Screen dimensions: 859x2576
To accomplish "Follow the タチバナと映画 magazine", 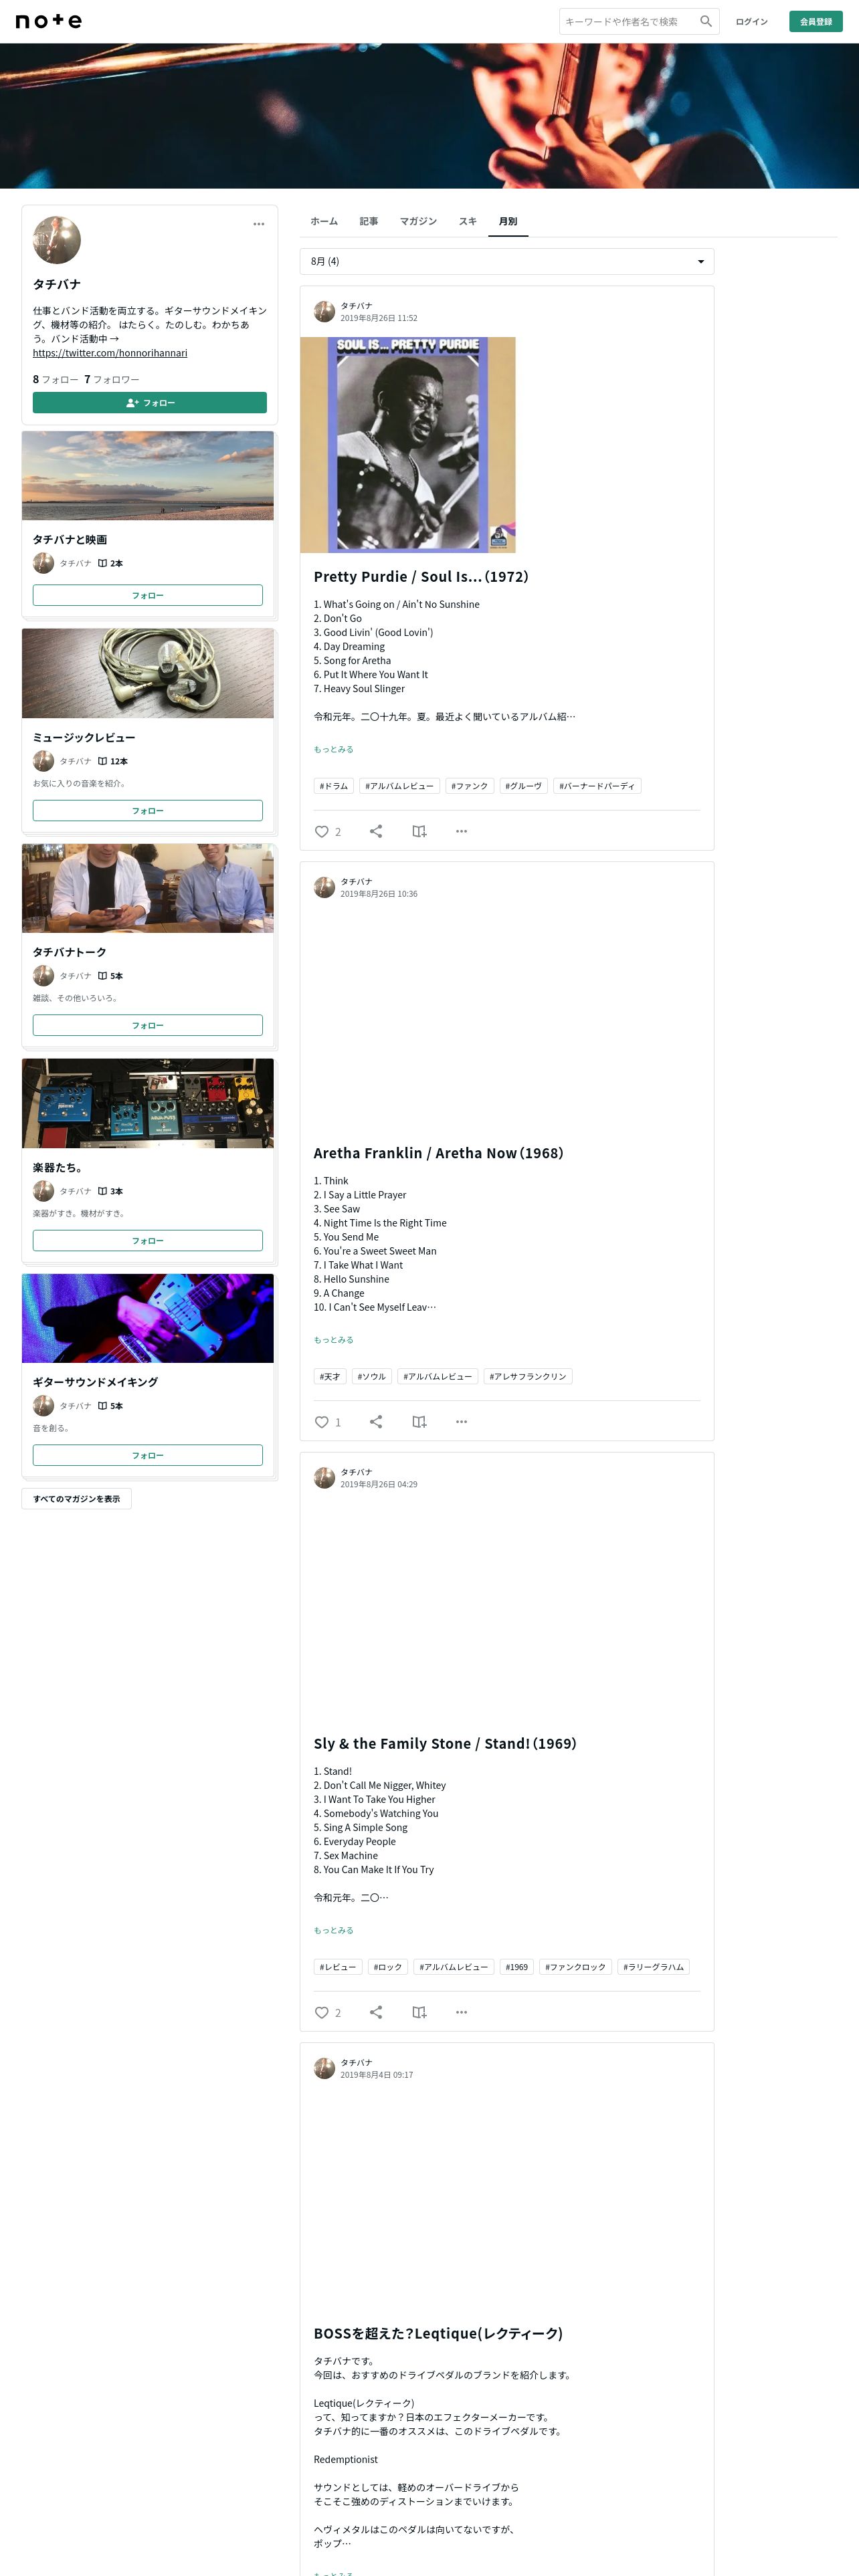I will click(148, 595).
